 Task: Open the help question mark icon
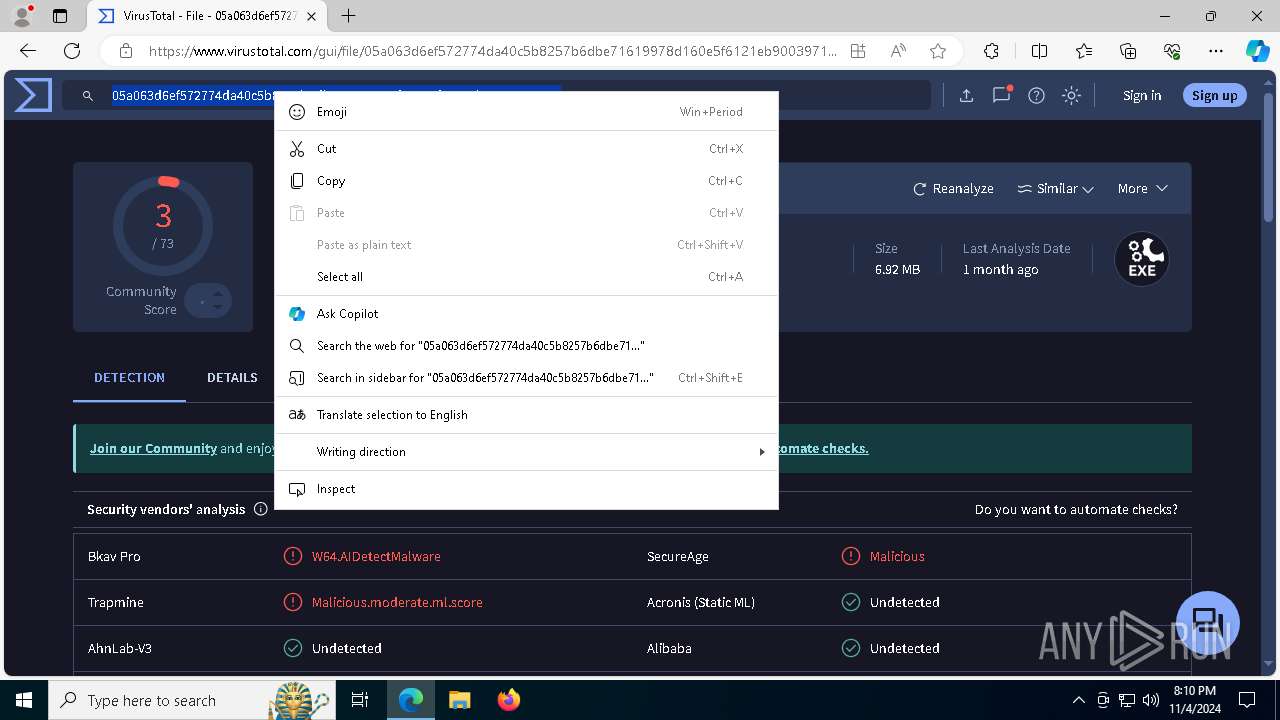[1036, 95]
